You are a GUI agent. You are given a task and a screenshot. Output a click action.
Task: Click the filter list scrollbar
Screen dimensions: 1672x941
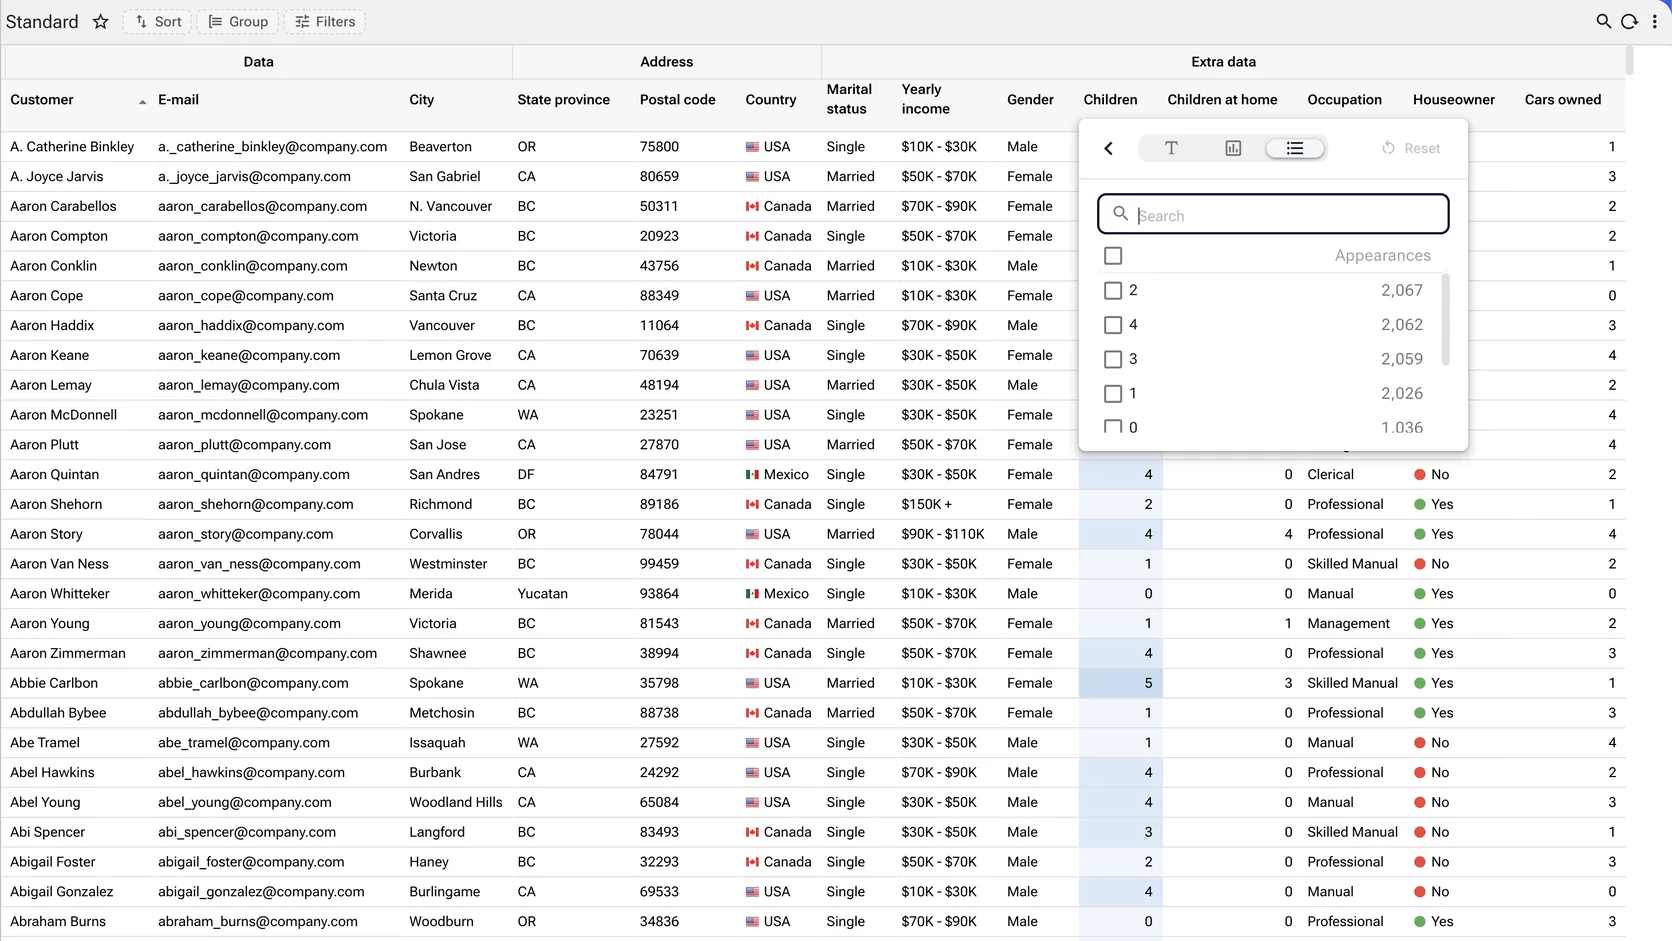(x=1446, y=320)
